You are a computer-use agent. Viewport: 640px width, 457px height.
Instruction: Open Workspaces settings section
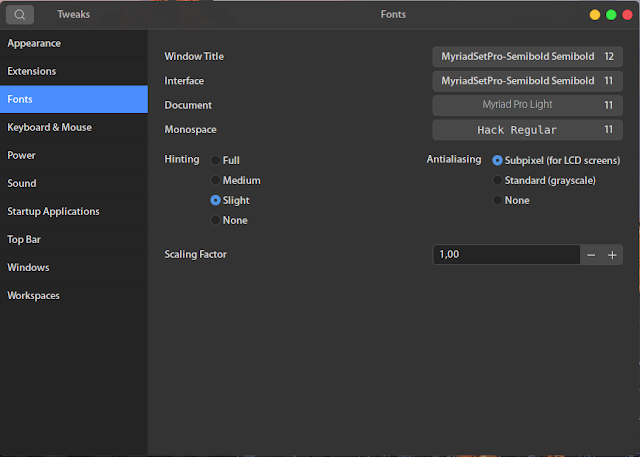click(x=74, y=295)
